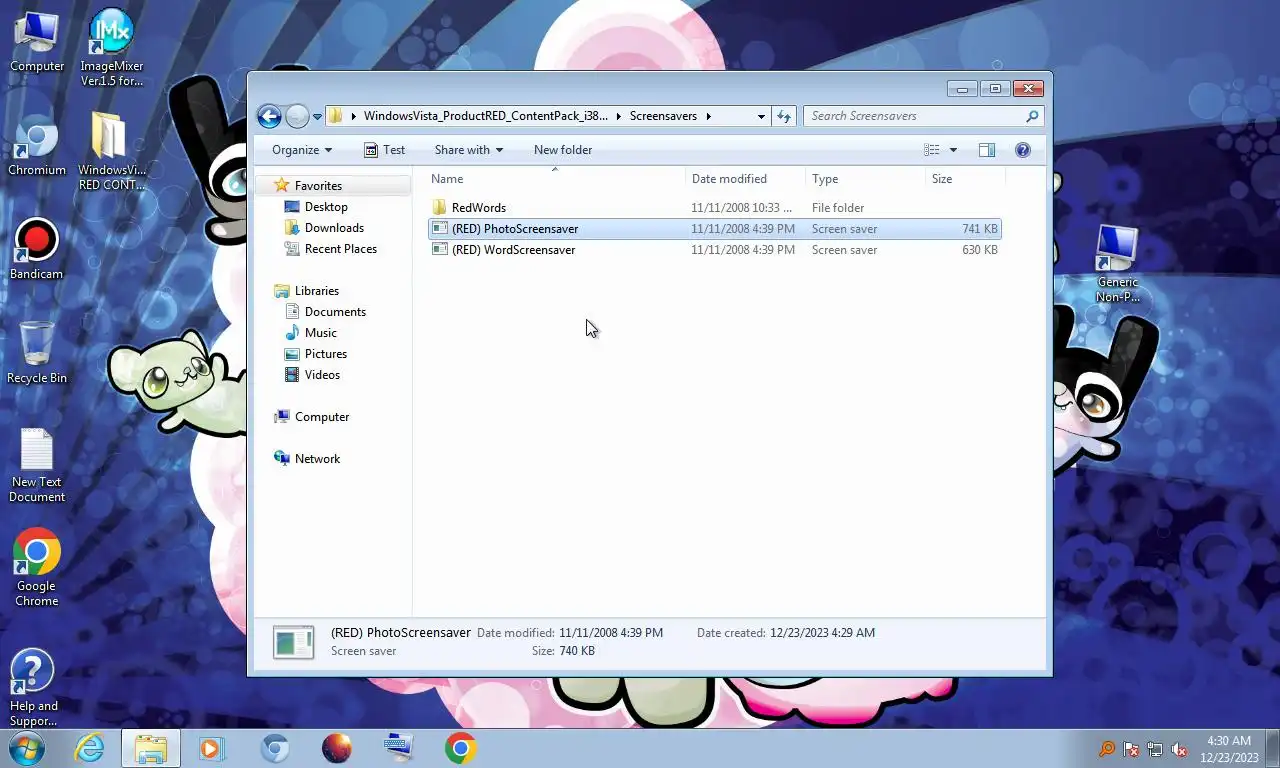Click the taskbar clock showing 4:30 AM
The width and height of the screenshot is (1280, 768).
[1229, 749]
